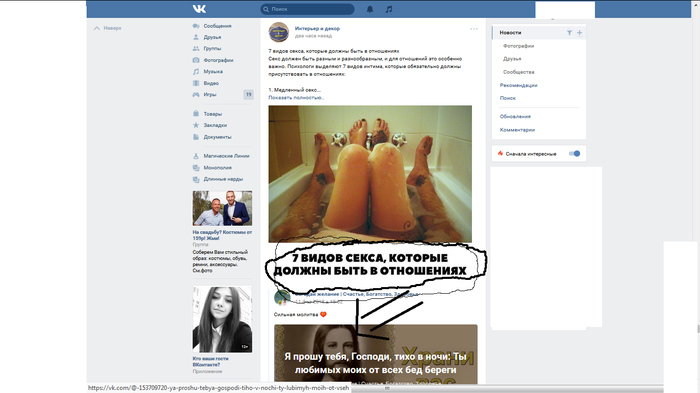Open Друзья friends icon in left sidebar
Image resolution: width=700 pixels, height=393 pixels.
click(196, 37)
